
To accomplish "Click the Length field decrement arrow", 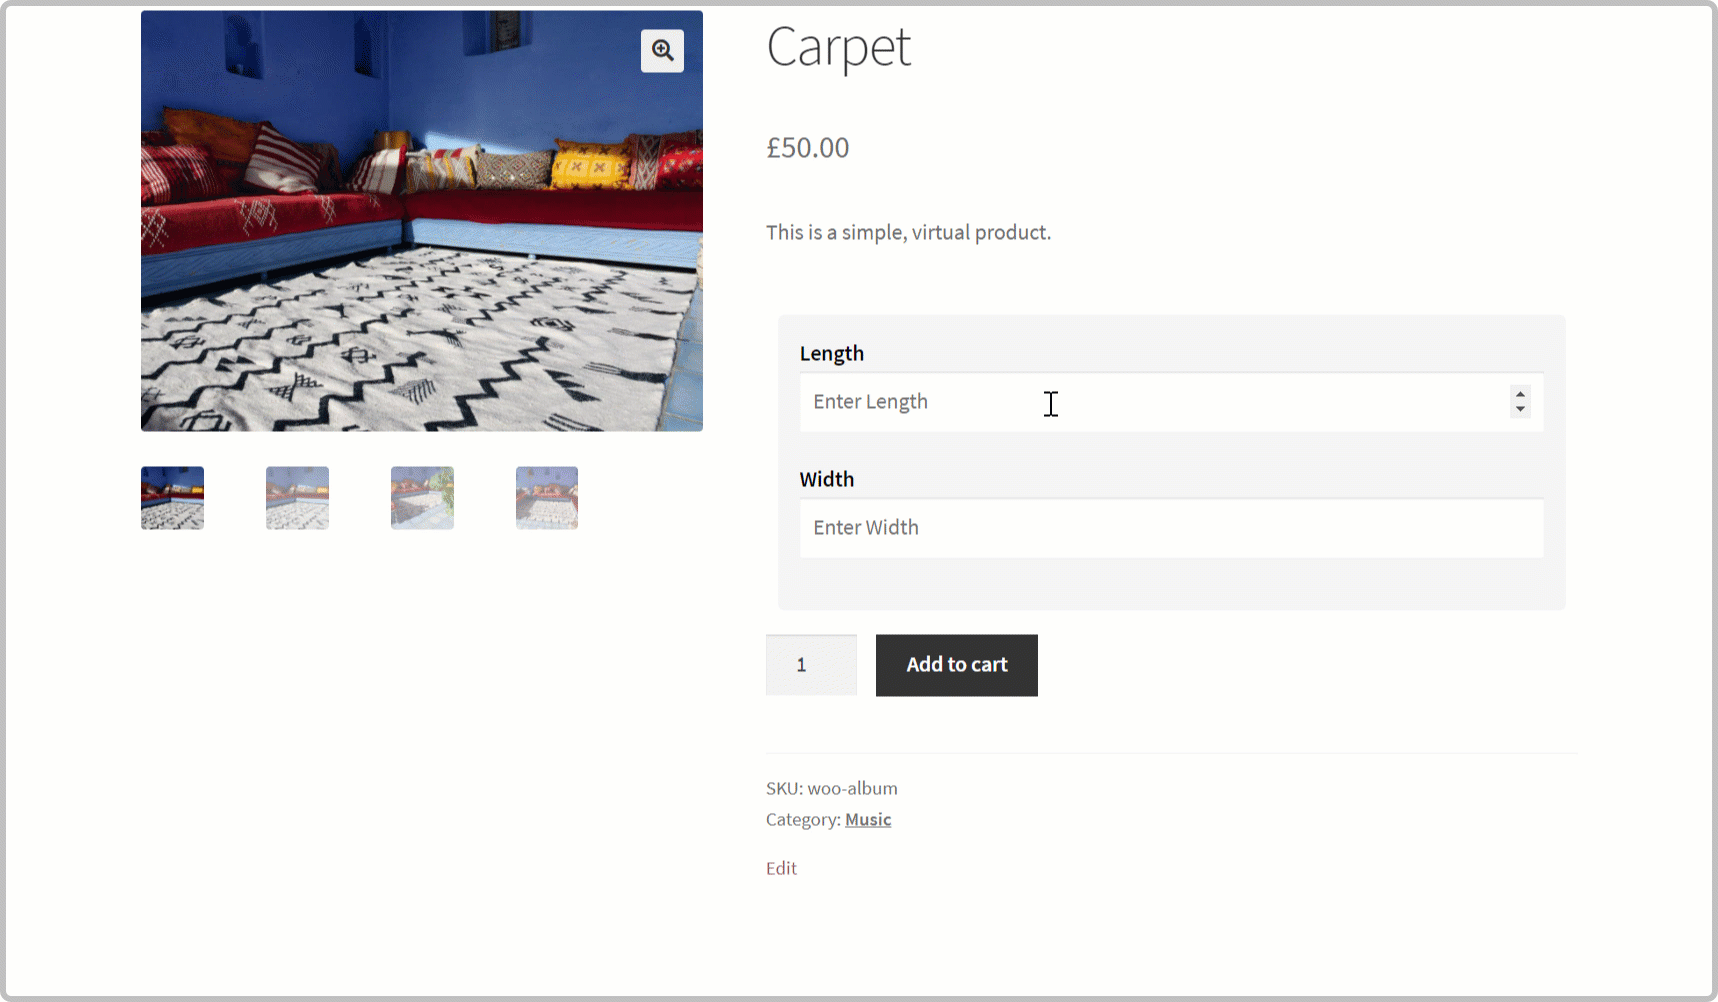I will click(1520, 410).
